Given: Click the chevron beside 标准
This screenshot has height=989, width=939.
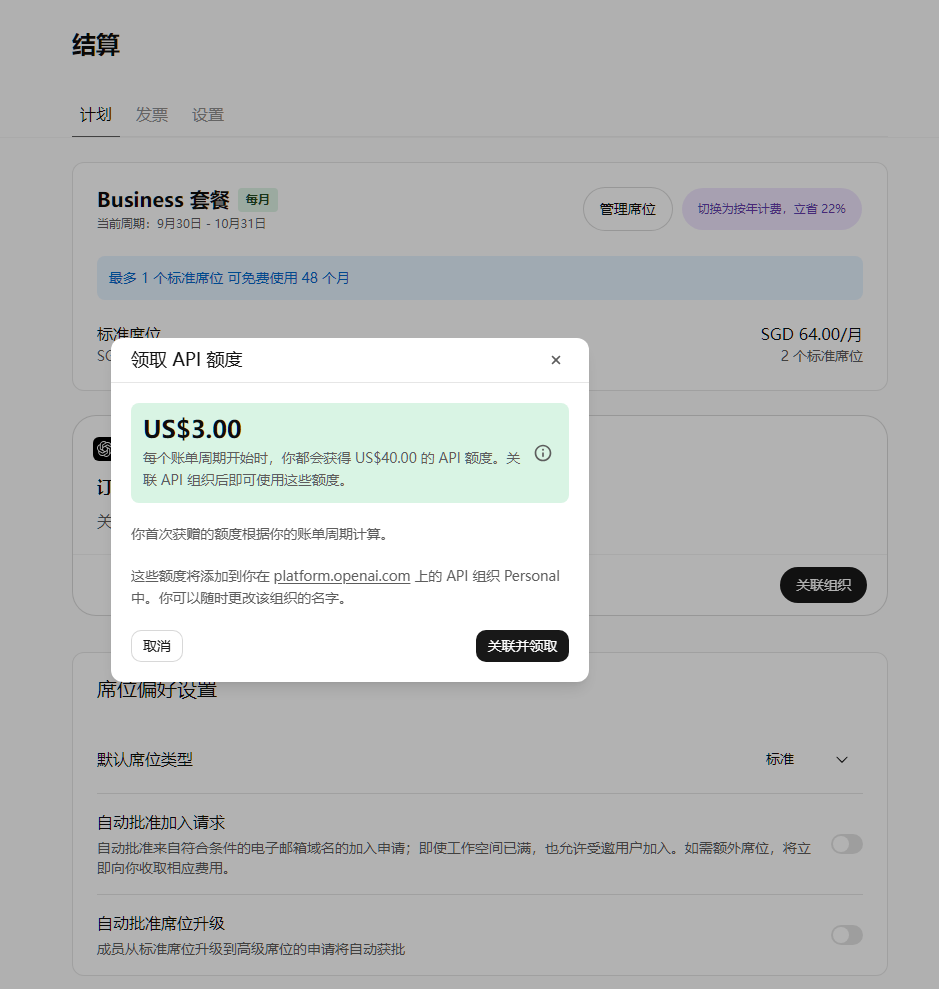Looking at the screenshot, I should click(x=842, y=759).
